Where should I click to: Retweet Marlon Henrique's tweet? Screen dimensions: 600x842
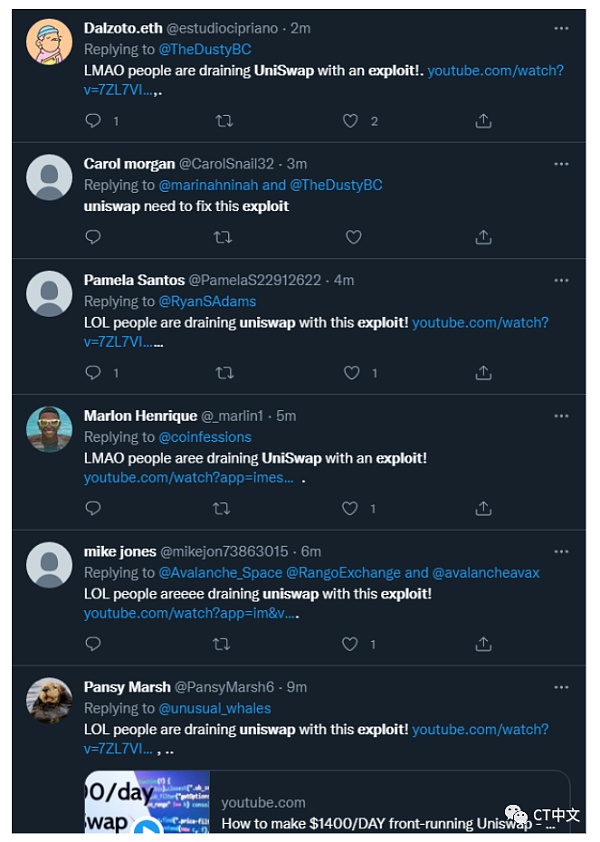click(x=222, y=509)
